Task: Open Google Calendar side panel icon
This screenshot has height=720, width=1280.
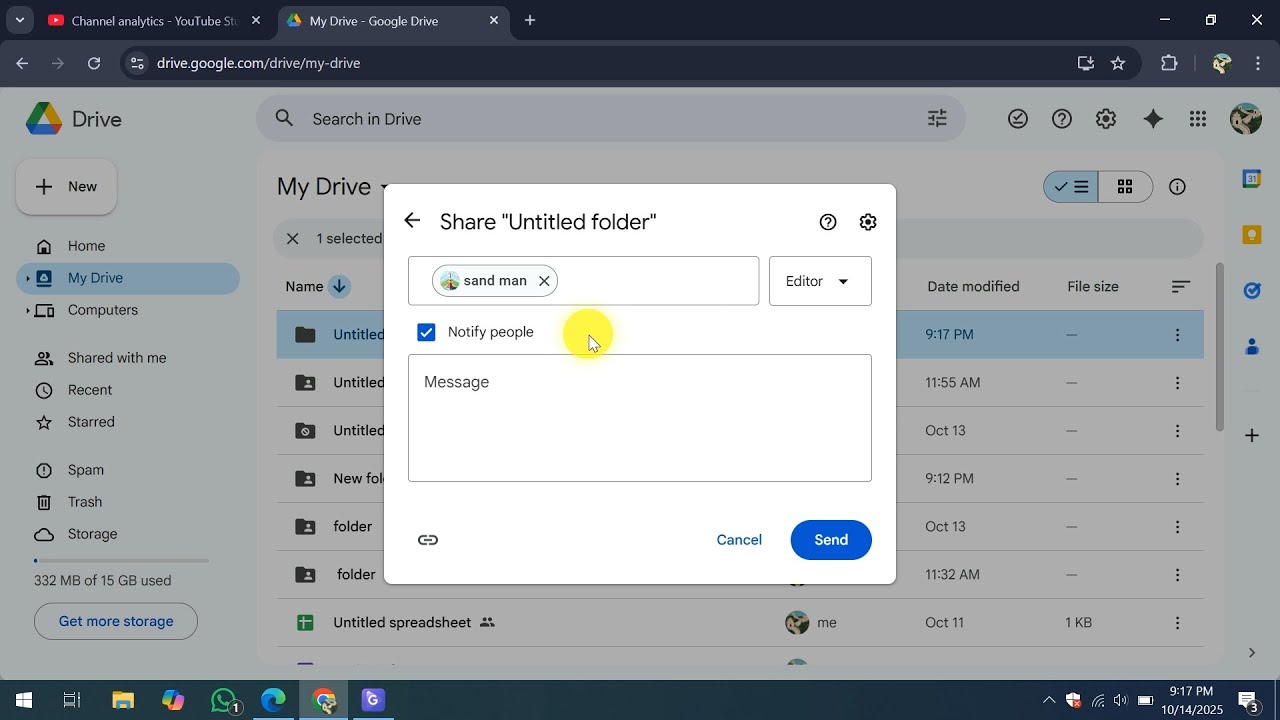Action: (x=1251, y=178)
